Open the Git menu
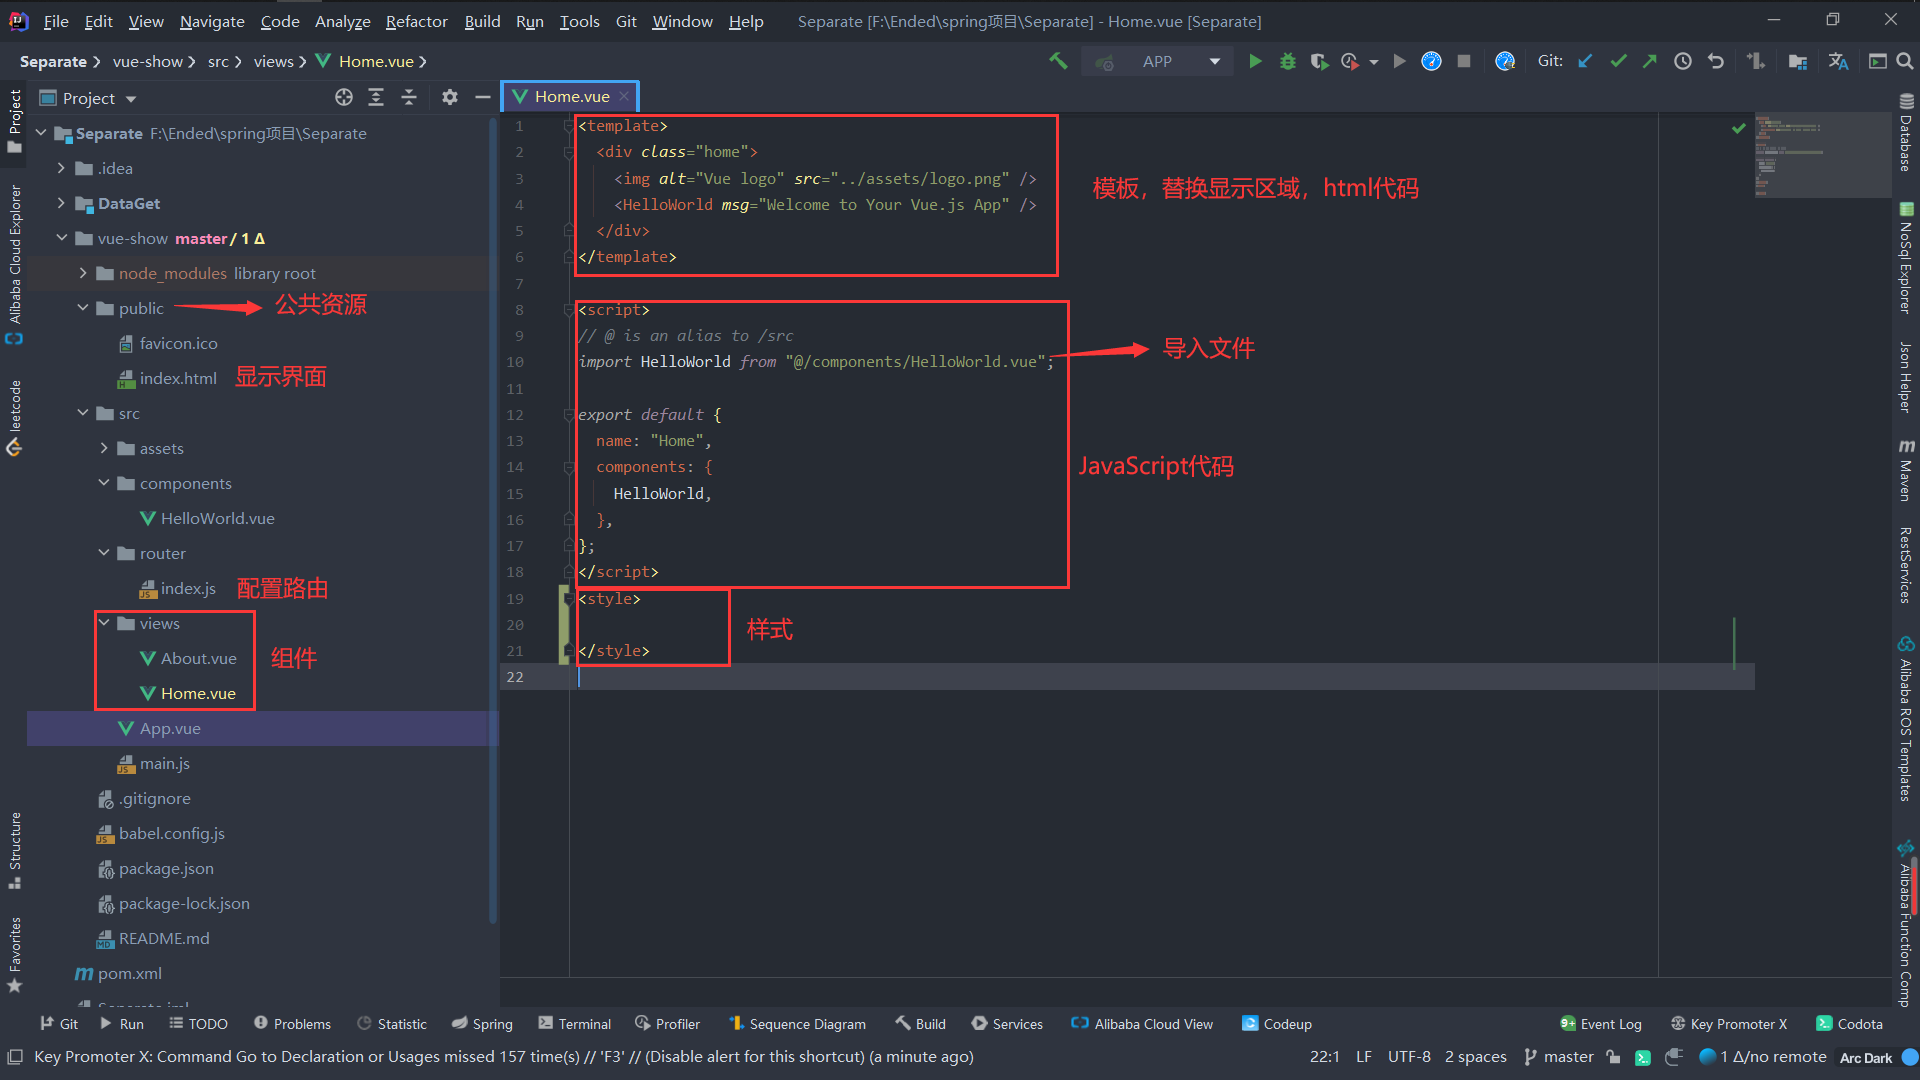 [x=626, y=21]
